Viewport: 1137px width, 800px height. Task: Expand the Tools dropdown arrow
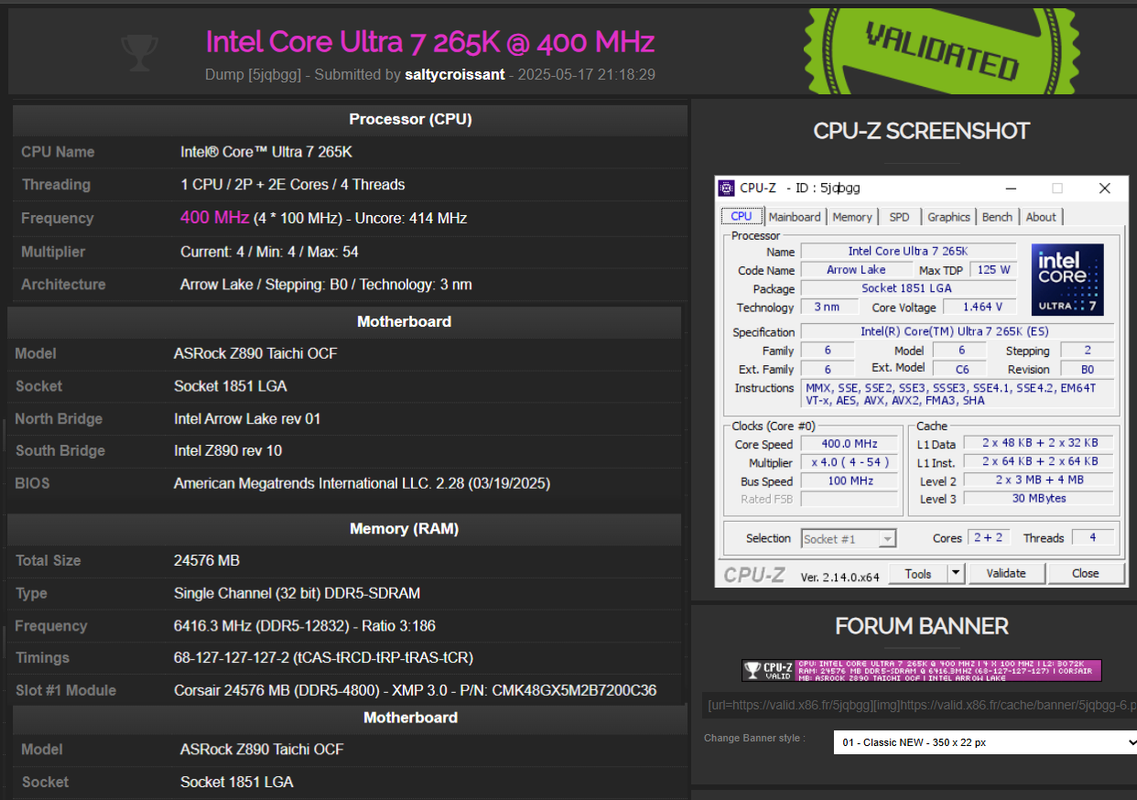[956, 574]
